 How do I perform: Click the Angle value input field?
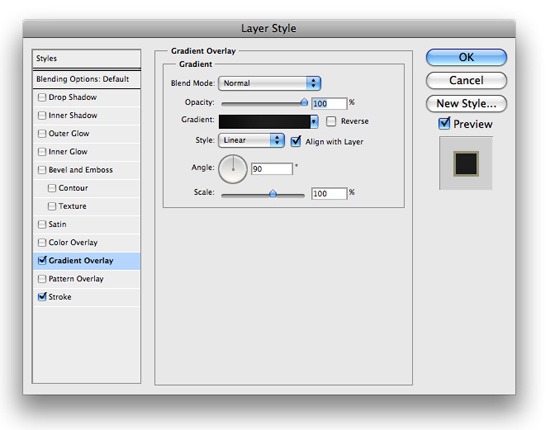pyautogui.click(x=272, y=169)
